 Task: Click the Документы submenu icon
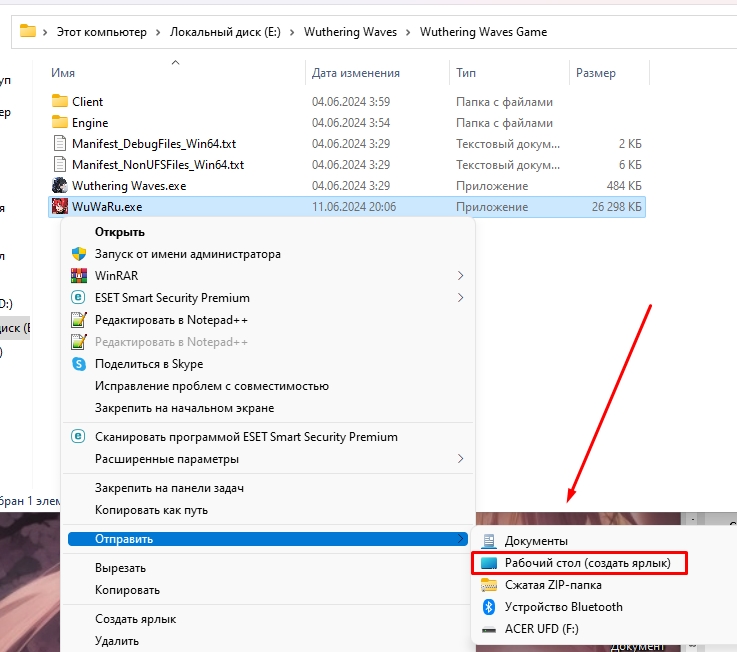489,541
